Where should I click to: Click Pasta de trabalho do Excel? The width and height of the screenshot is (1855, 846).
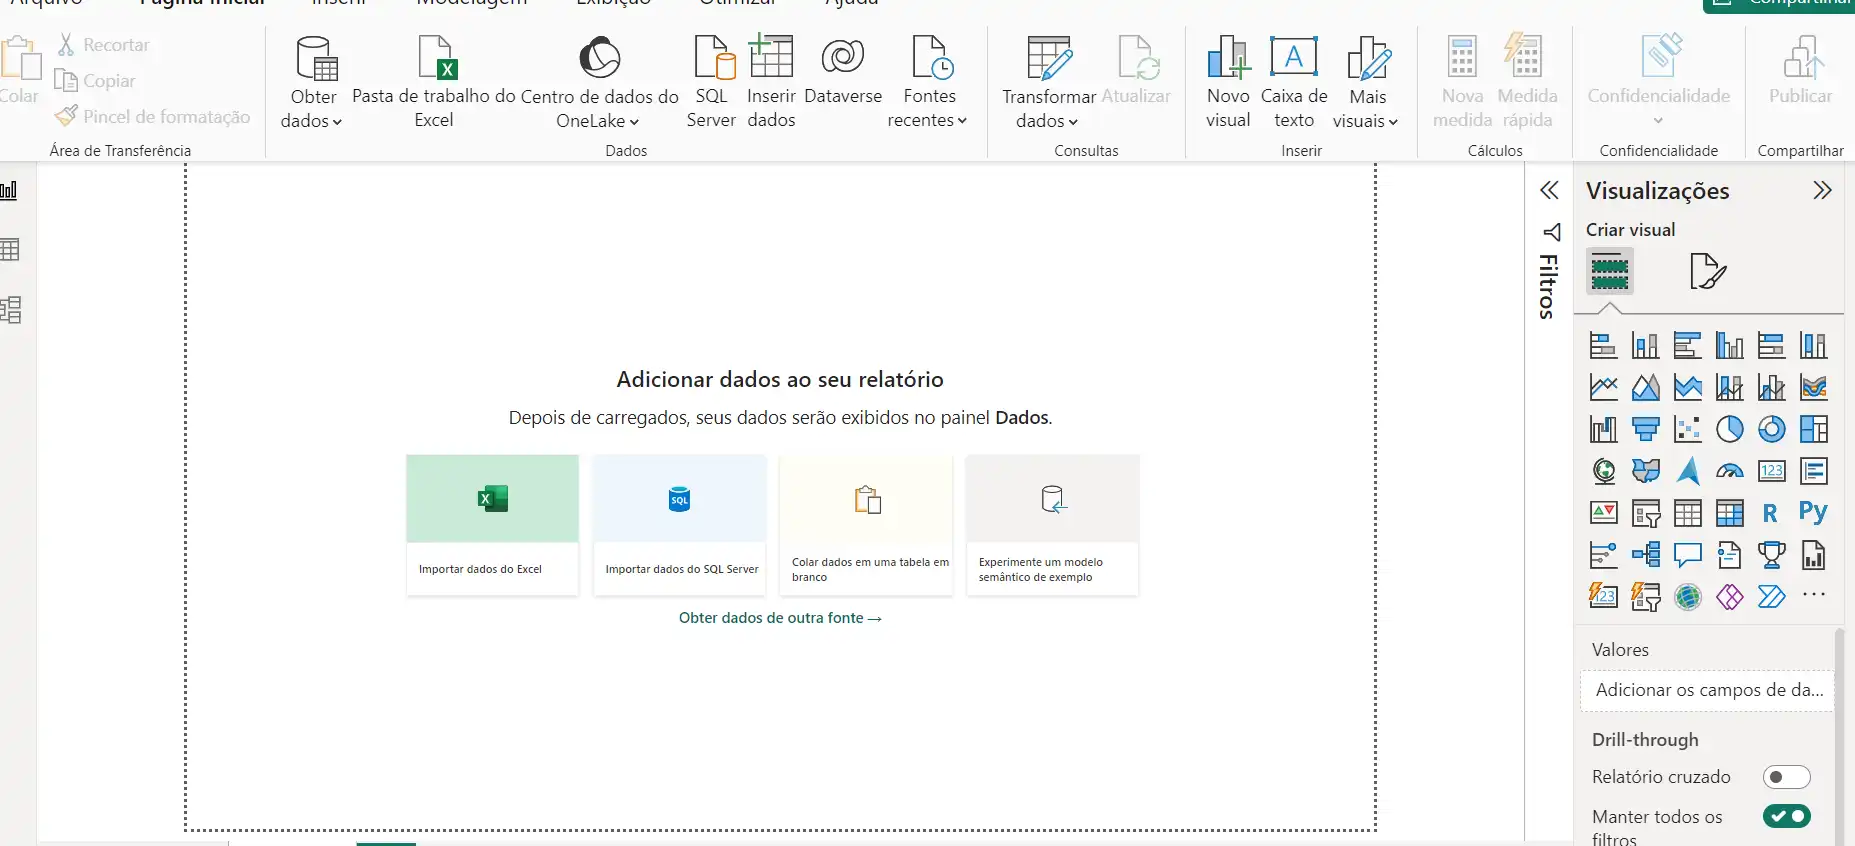click(434, 83)
